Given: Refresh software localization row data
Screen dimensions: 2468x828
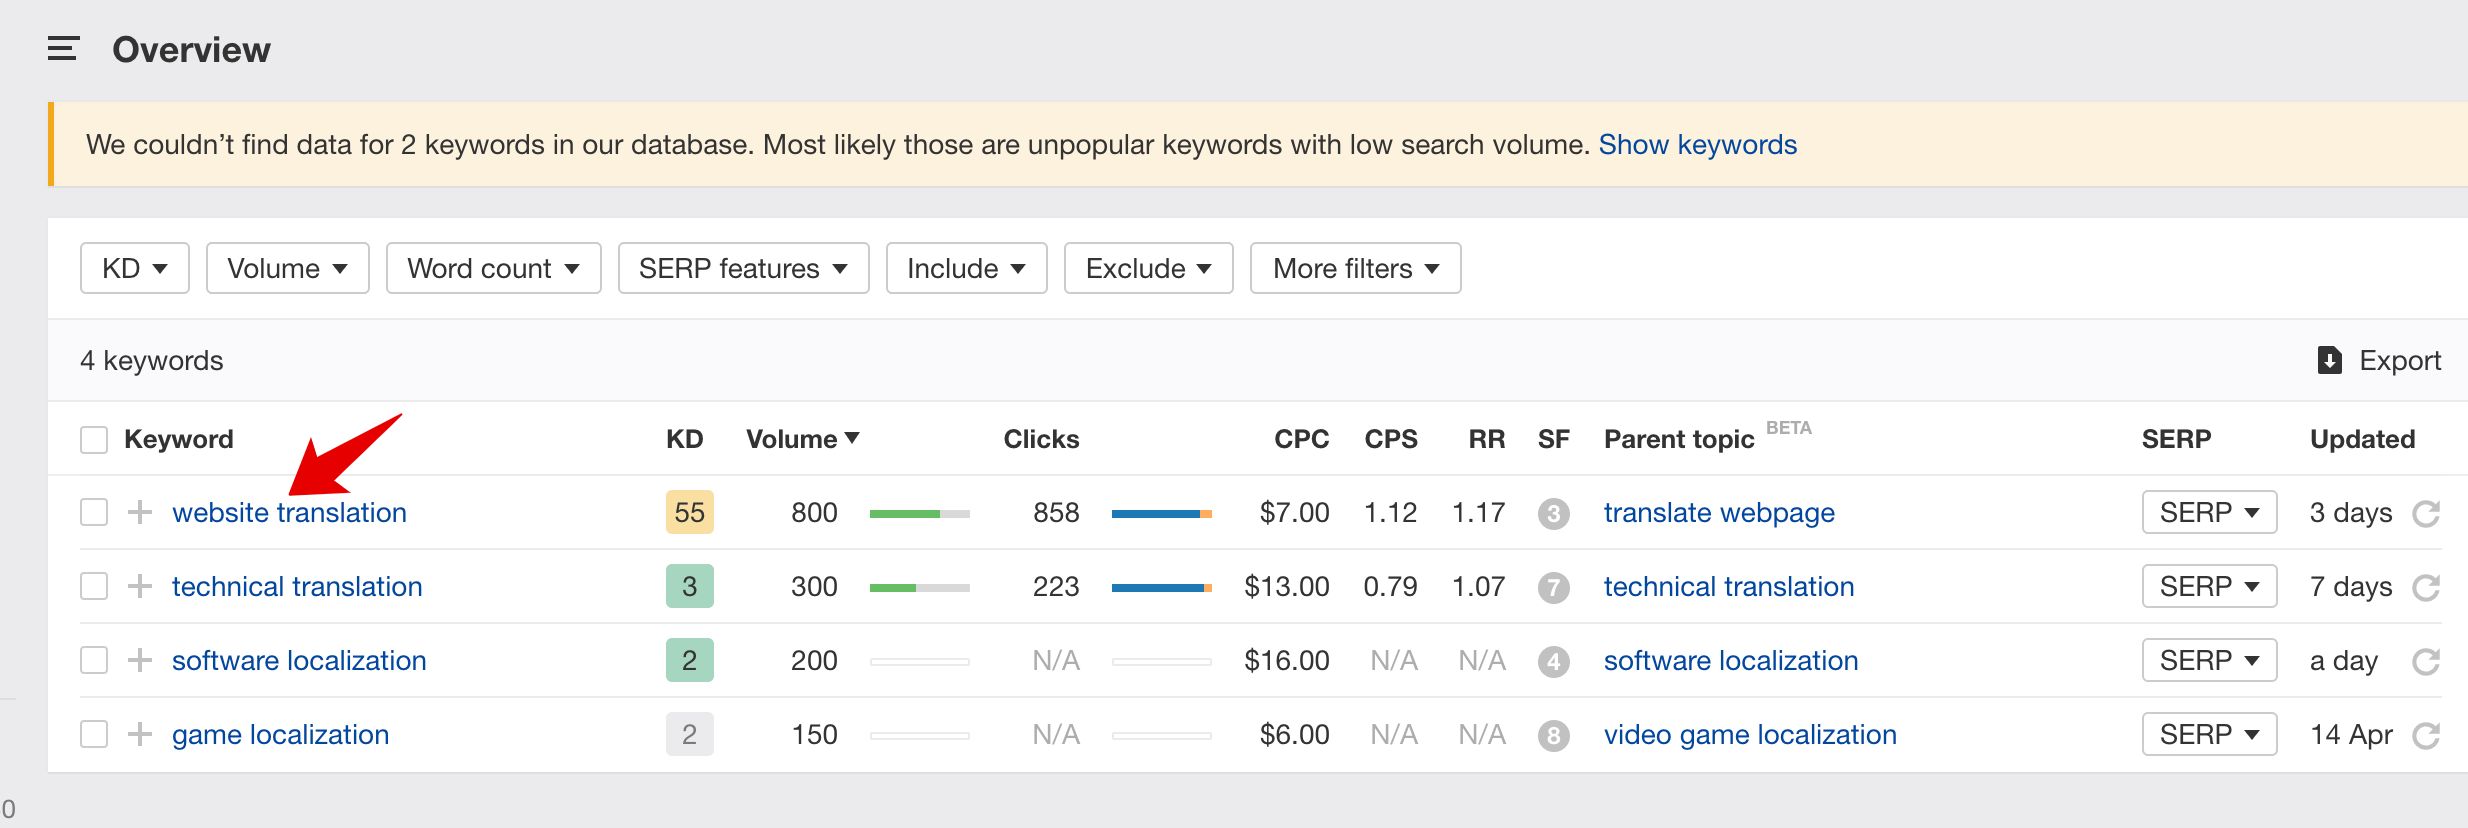Looking at the screenshot, I should [2426, 661].
